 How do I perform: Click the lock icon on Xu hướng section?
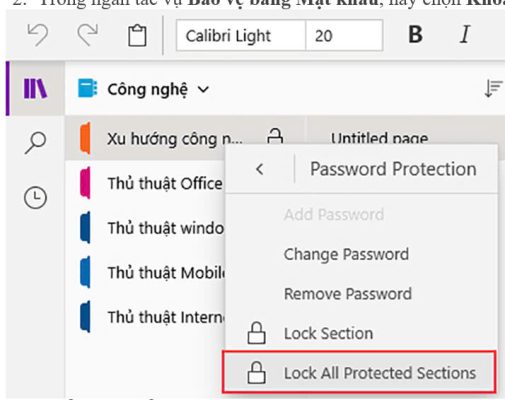coord(275,137)
